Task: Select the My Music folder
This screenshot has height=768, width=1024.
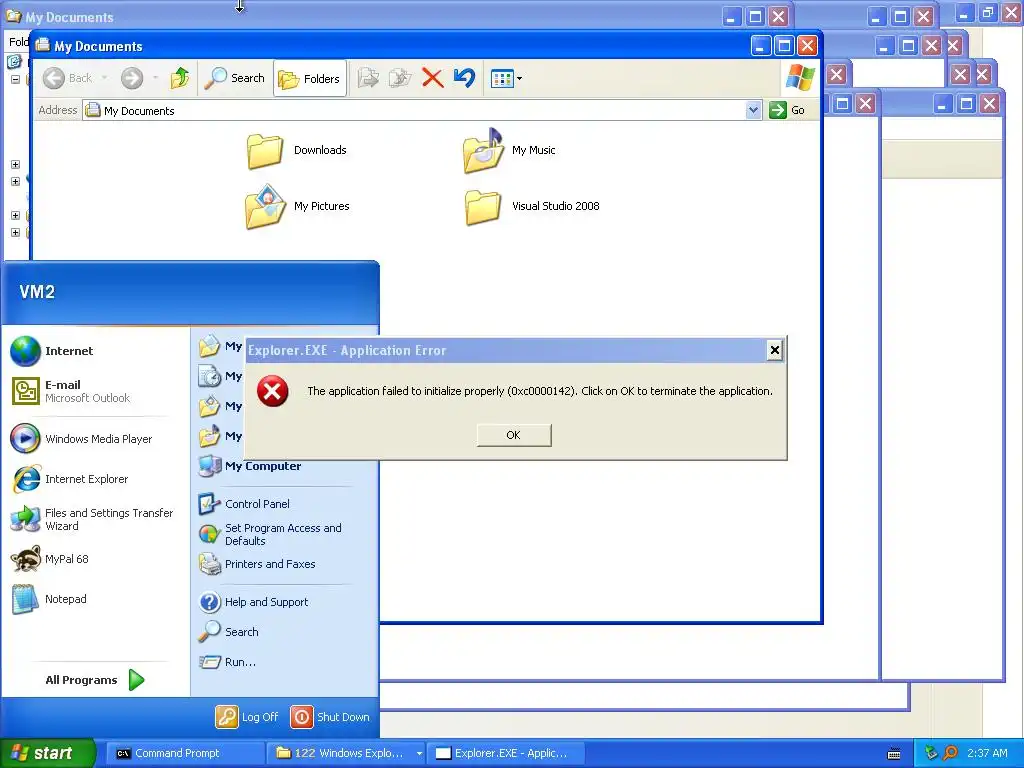Action: click(509, 151)
